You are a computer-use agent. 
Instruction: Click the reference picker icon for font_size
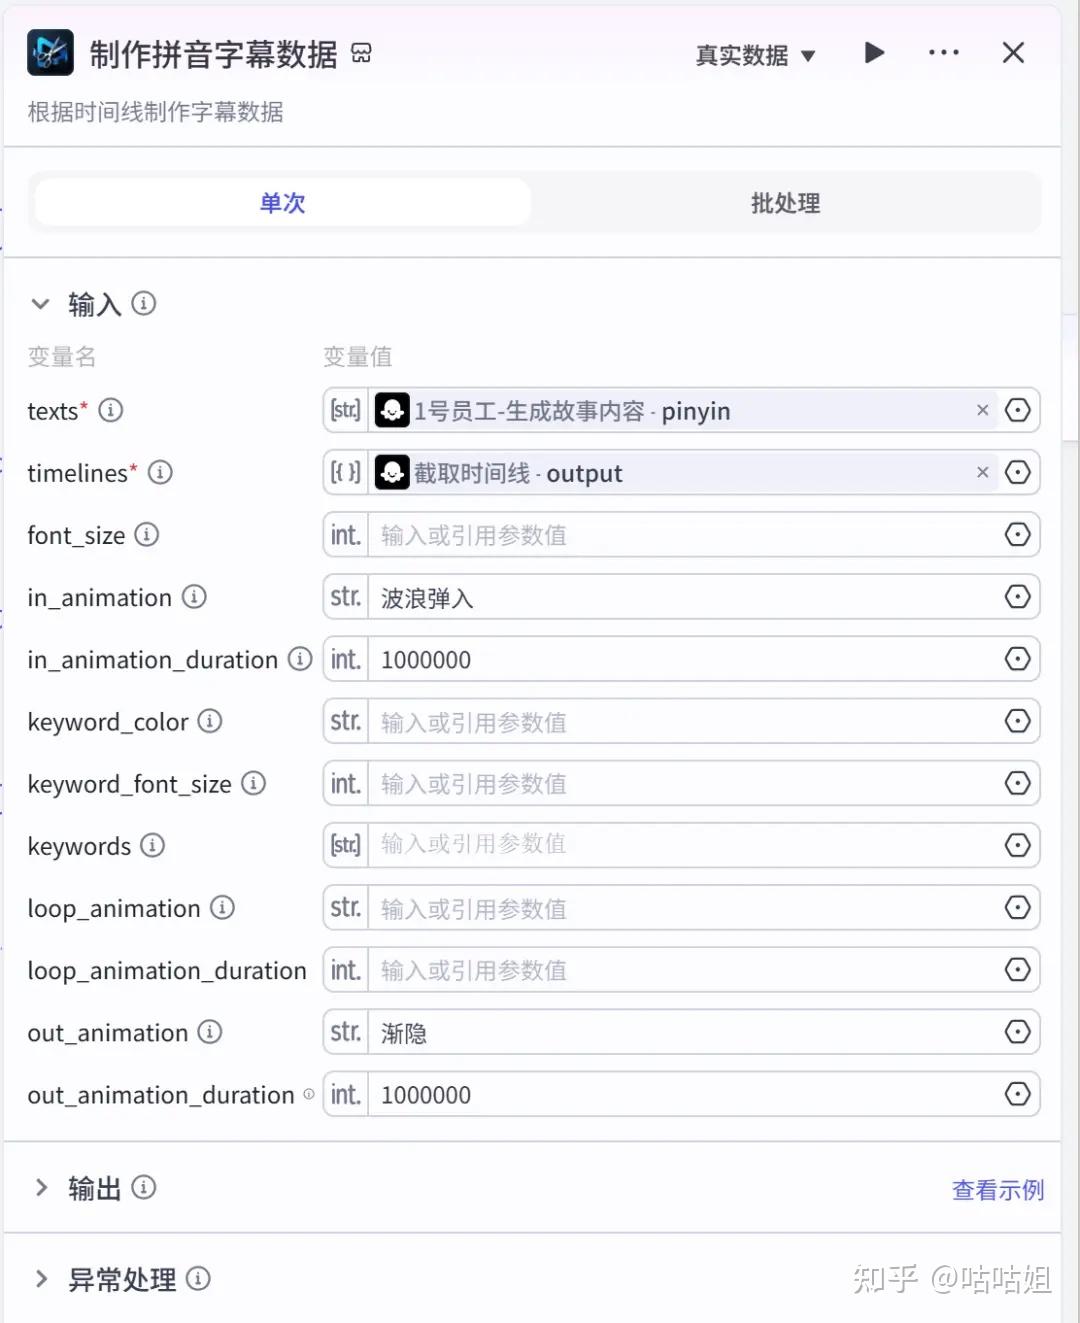1017,535
